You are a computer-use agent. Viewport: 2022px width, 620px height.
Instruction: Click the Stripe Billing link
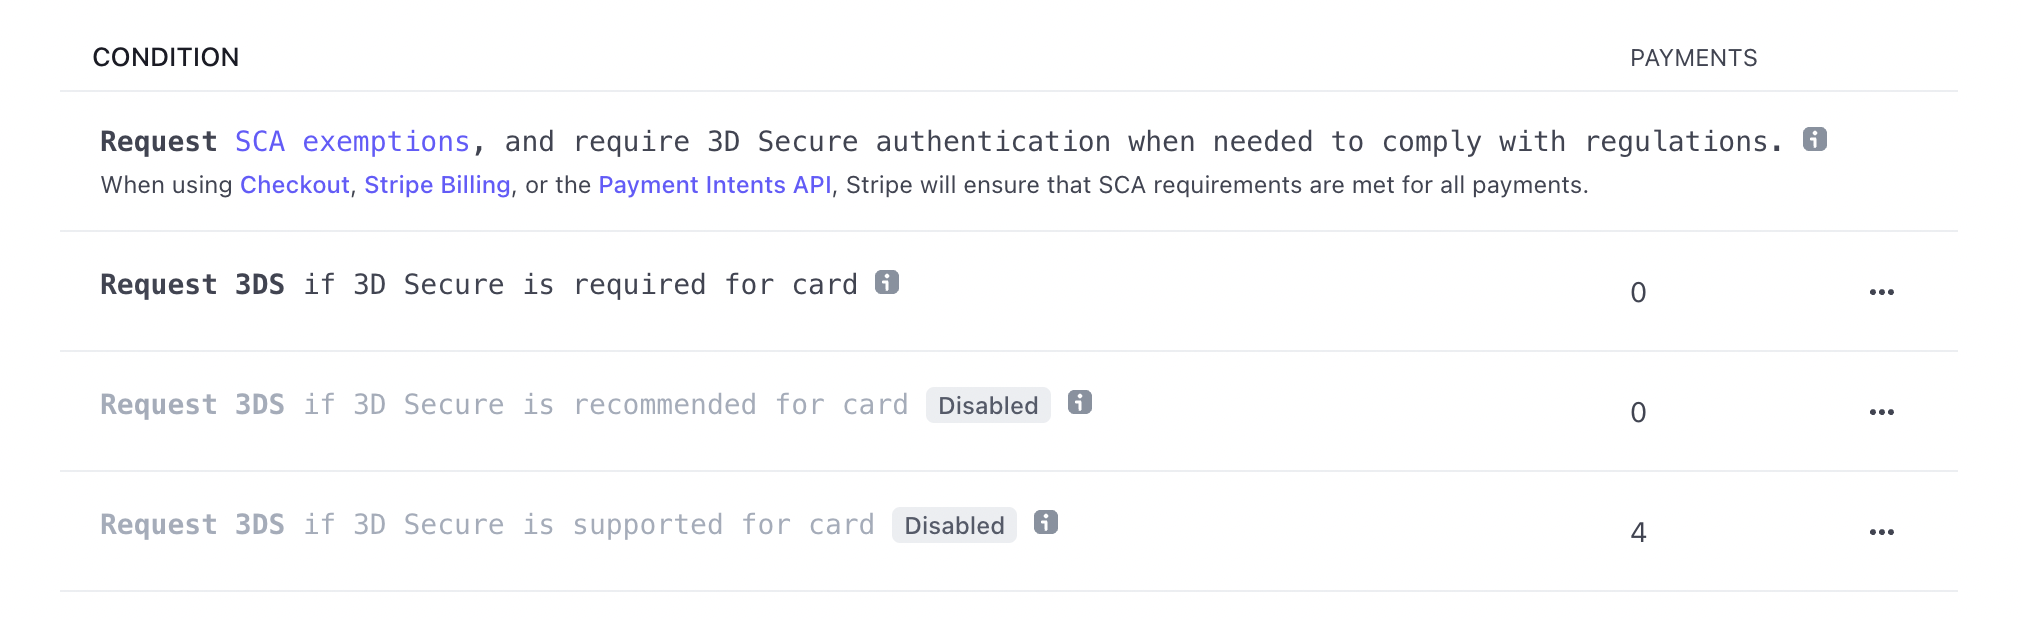[437, 185]
